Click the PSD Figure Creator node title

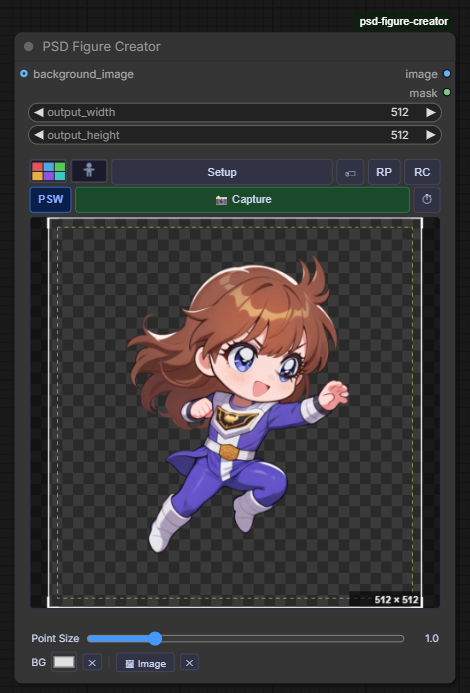click(102, 46)
